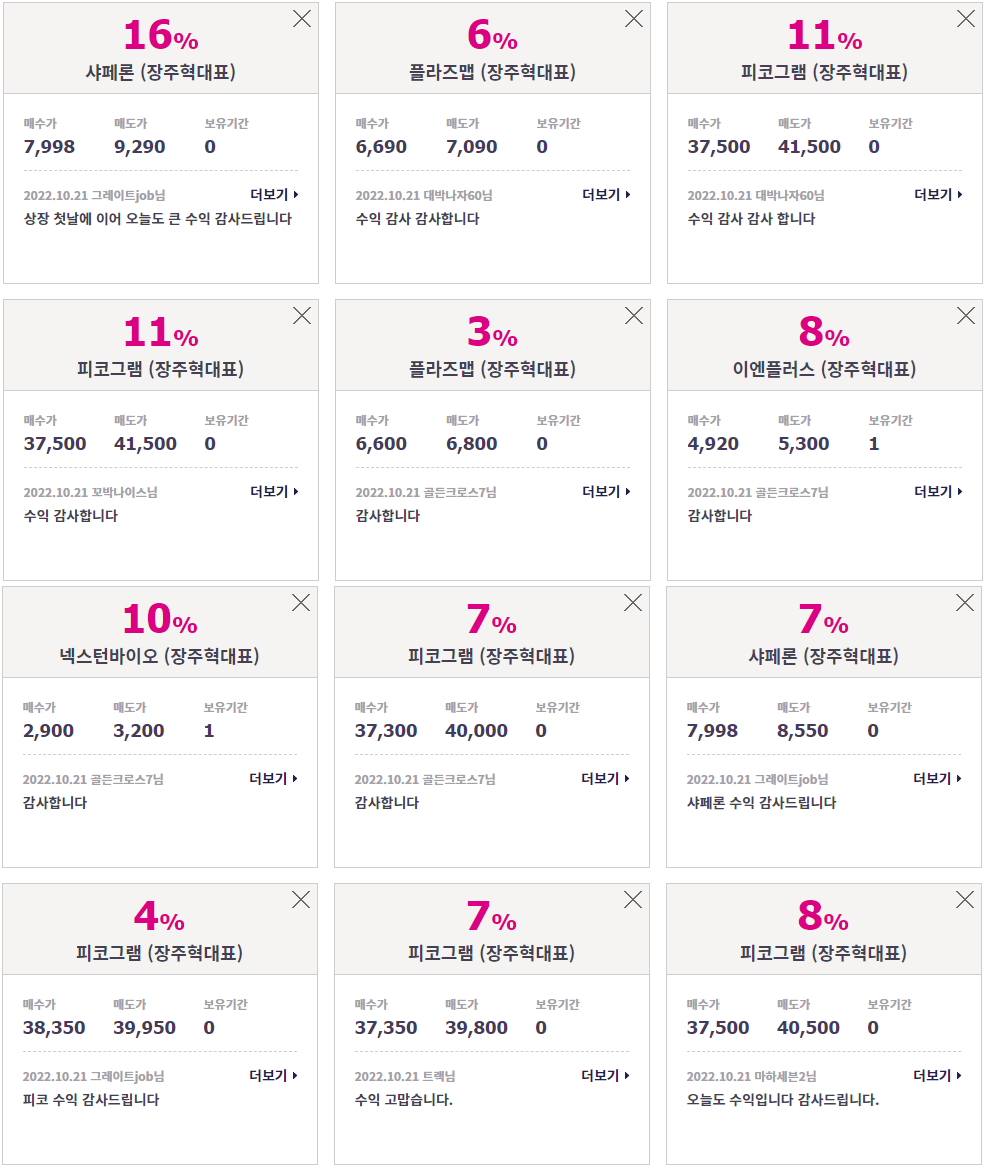This screenshot has height=1168, width=984.
Task: Click the review '샤페론 수익 감사드립니다'
Action: [761, 803]
